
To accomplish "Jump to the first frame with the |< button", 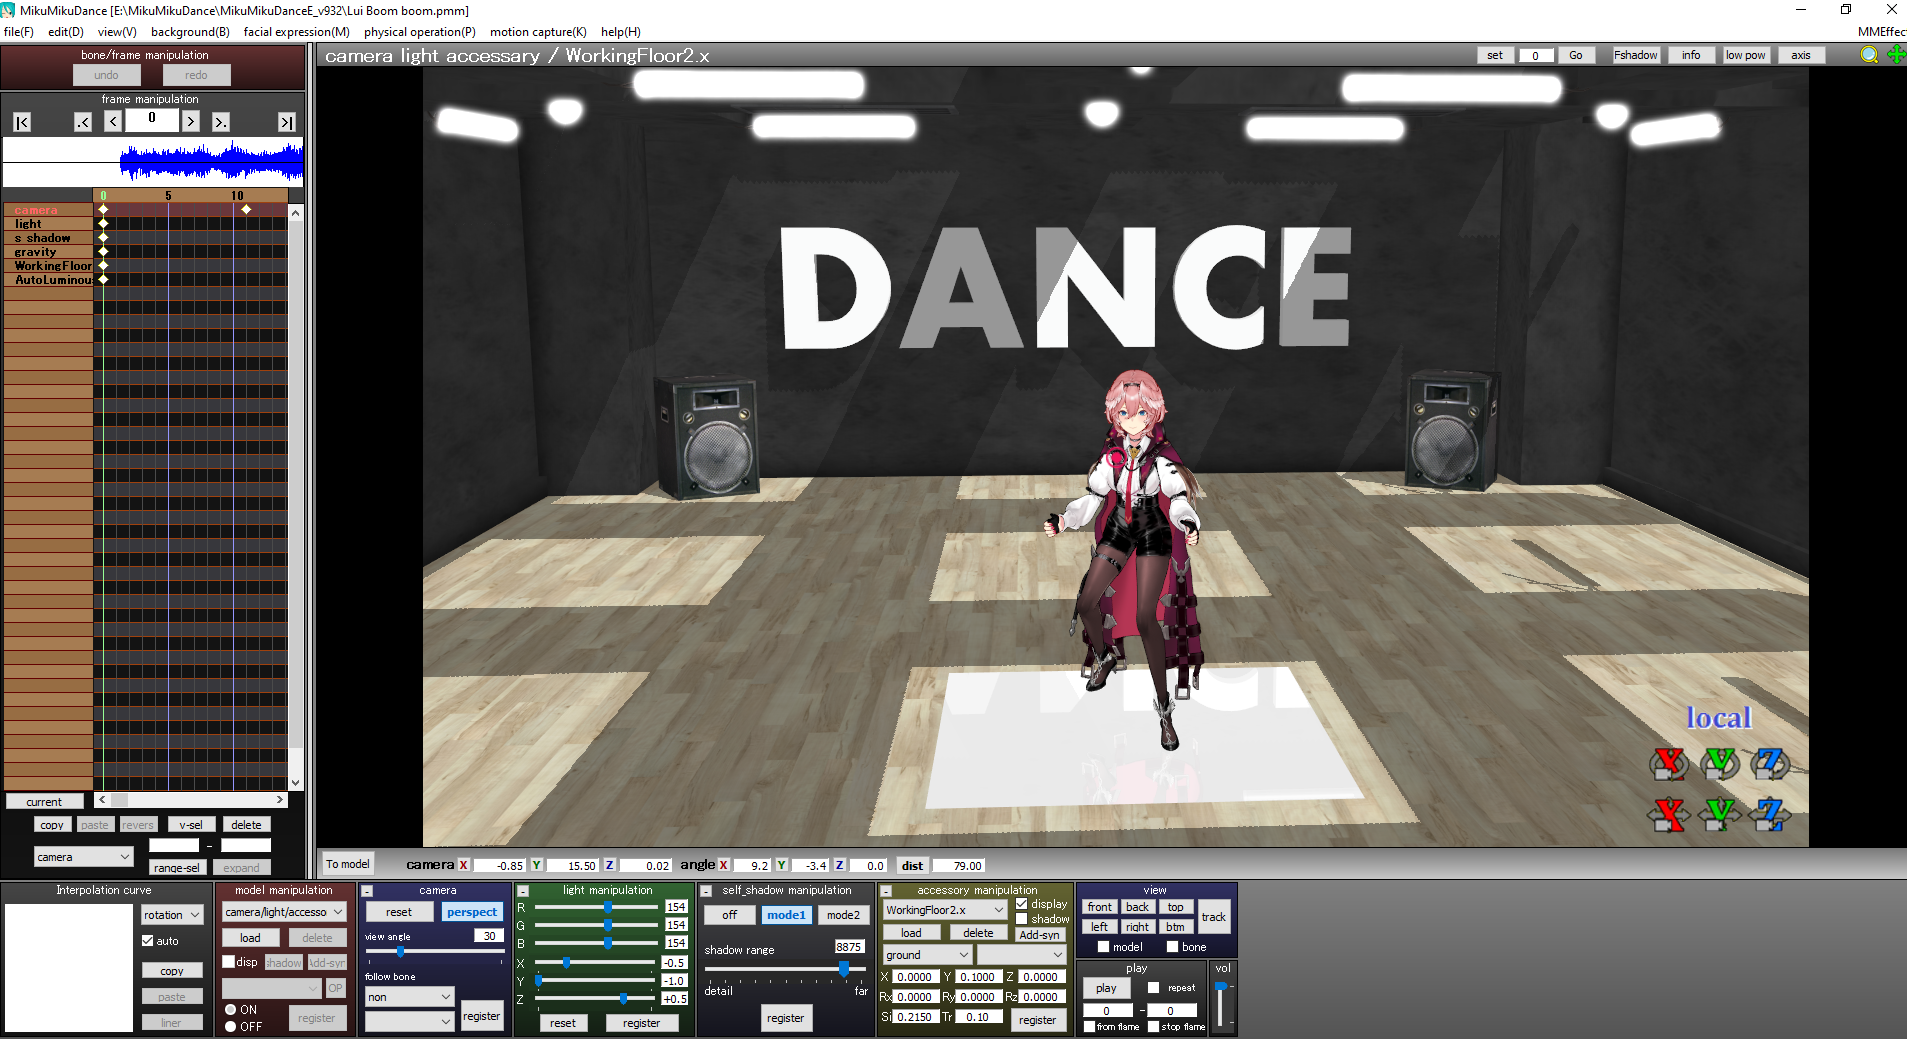I will [20, 121].
